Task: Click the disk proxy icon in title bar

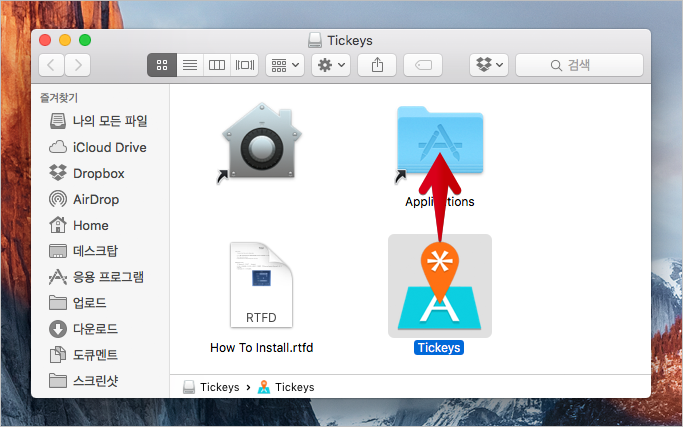Action: [314, 41]
